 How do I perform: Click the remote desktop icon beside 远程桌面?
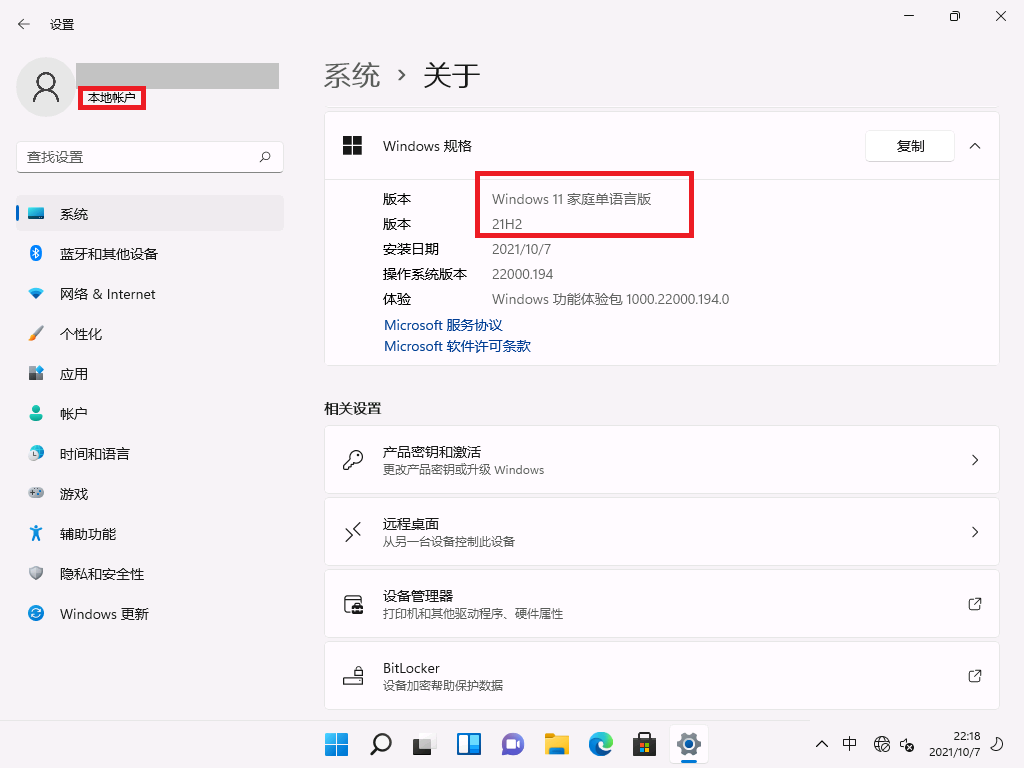coord(353,532)
